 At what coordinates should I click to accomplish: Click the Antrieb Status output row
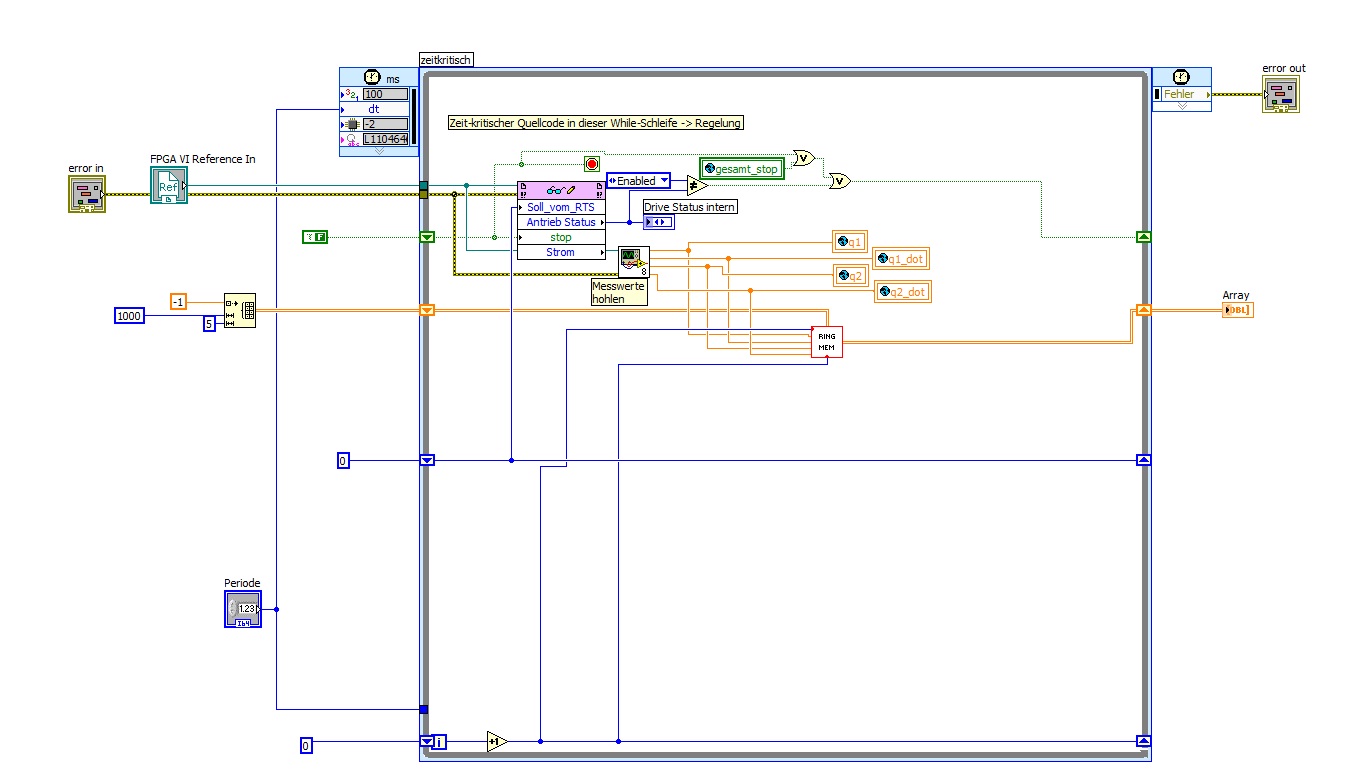(x=561, y=222)
